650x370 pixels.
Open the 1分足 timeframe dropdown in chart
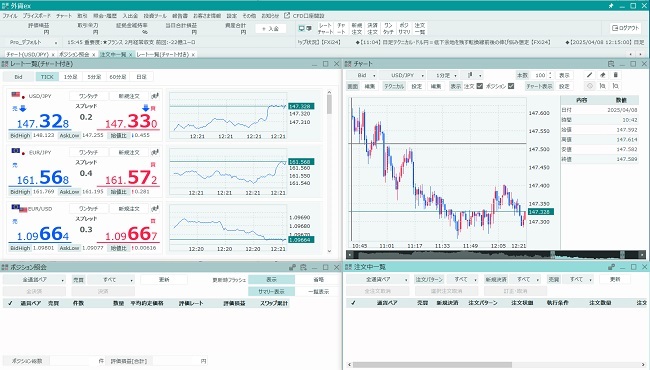tap(443, 75)
